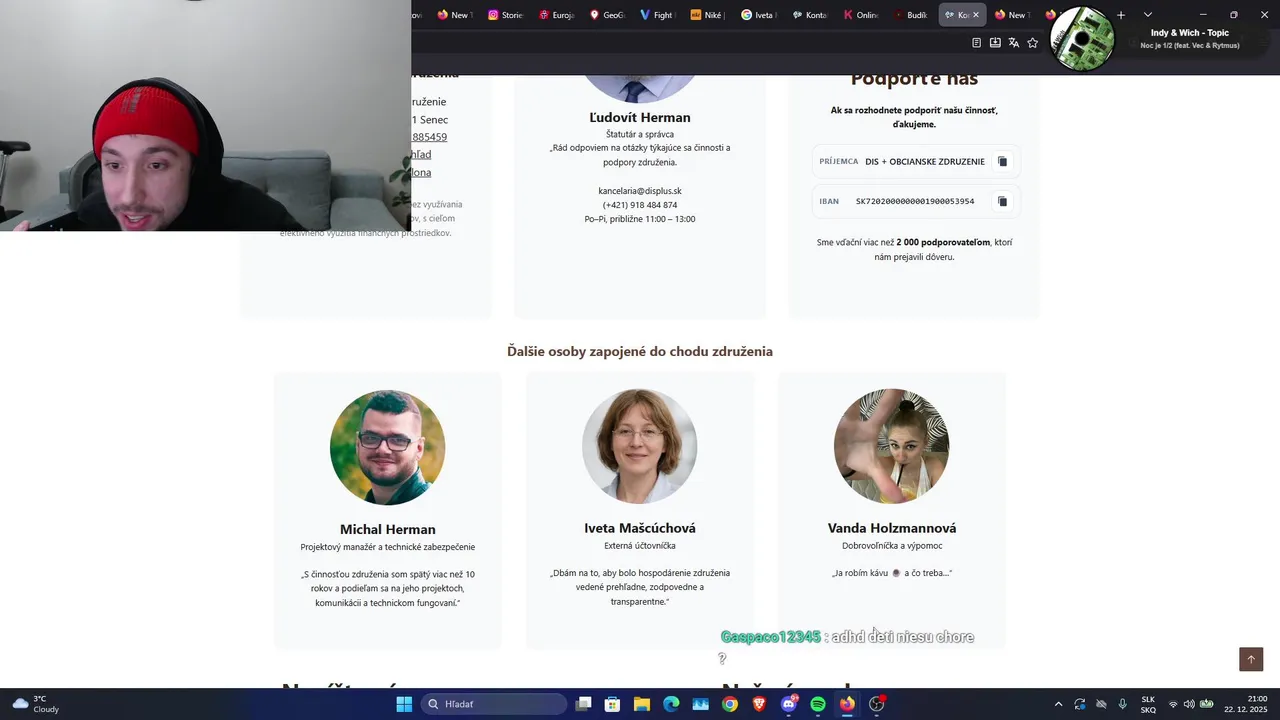Click the Hľadať taskbar search box
The width and height of the screenshot is (1280, 720).
[494, 704]
